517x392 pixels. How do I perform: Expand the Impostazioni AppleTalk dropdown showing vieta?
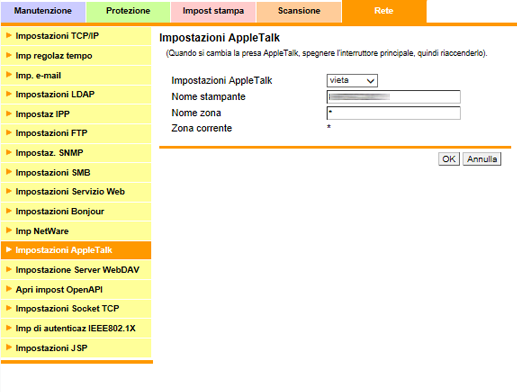coord(352,81)
